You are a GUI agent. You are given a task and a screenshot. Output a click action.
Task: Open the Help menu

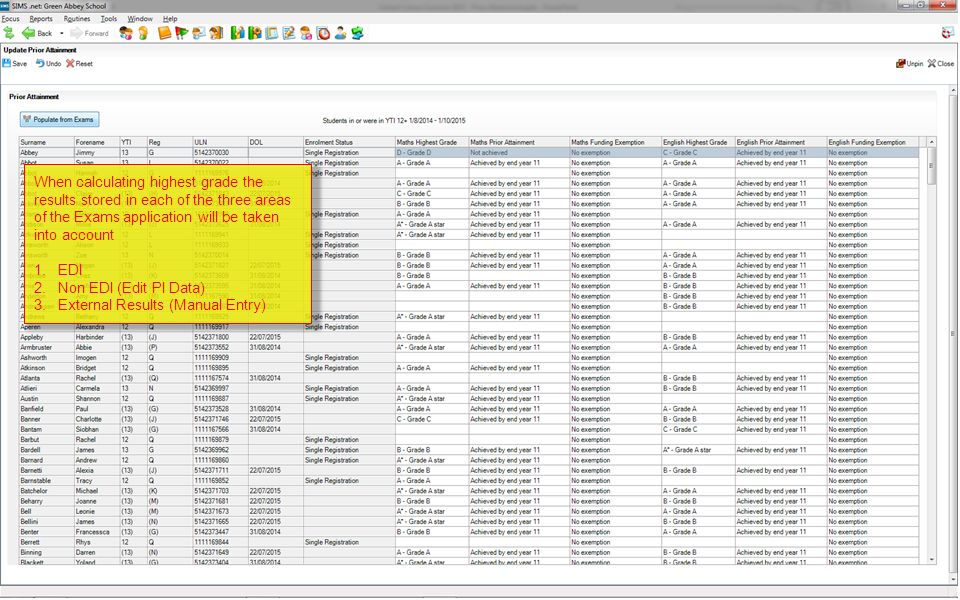[x=170, y=19]
